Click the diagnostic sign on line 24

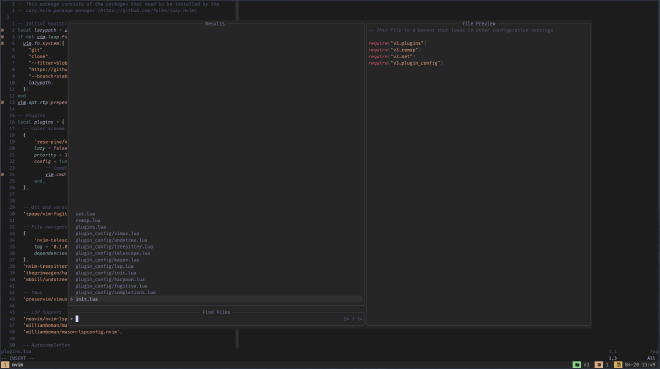pos(3,174)
